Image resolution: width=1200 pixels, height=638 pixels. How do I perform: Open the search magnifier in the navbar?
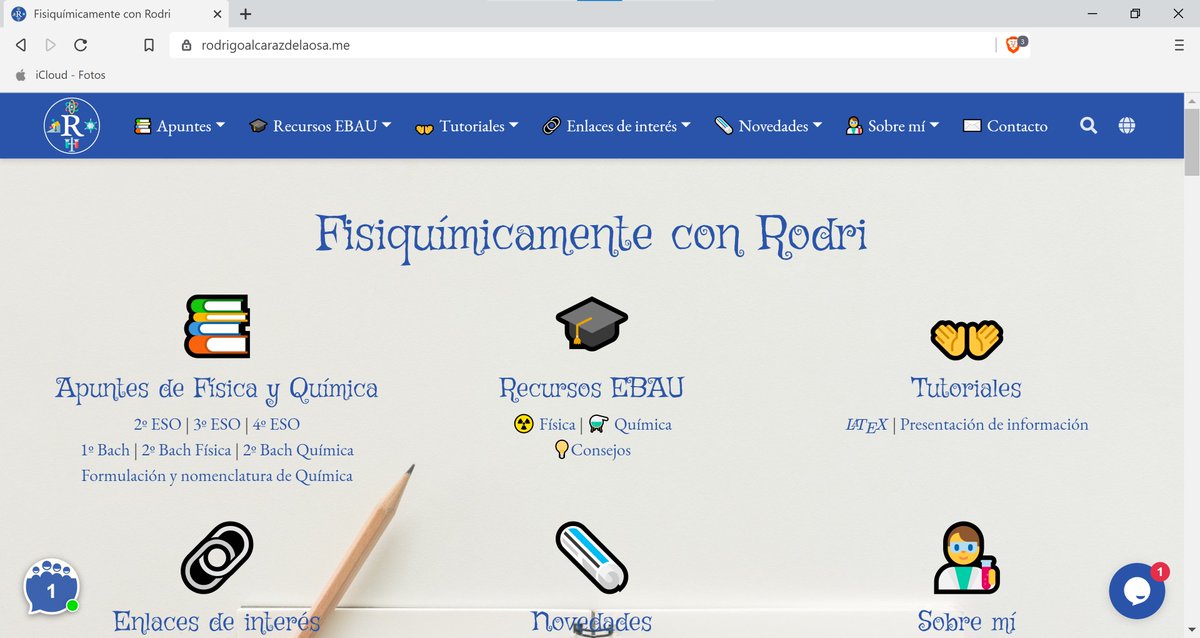pyautogui.click(x=1089, y=125)
